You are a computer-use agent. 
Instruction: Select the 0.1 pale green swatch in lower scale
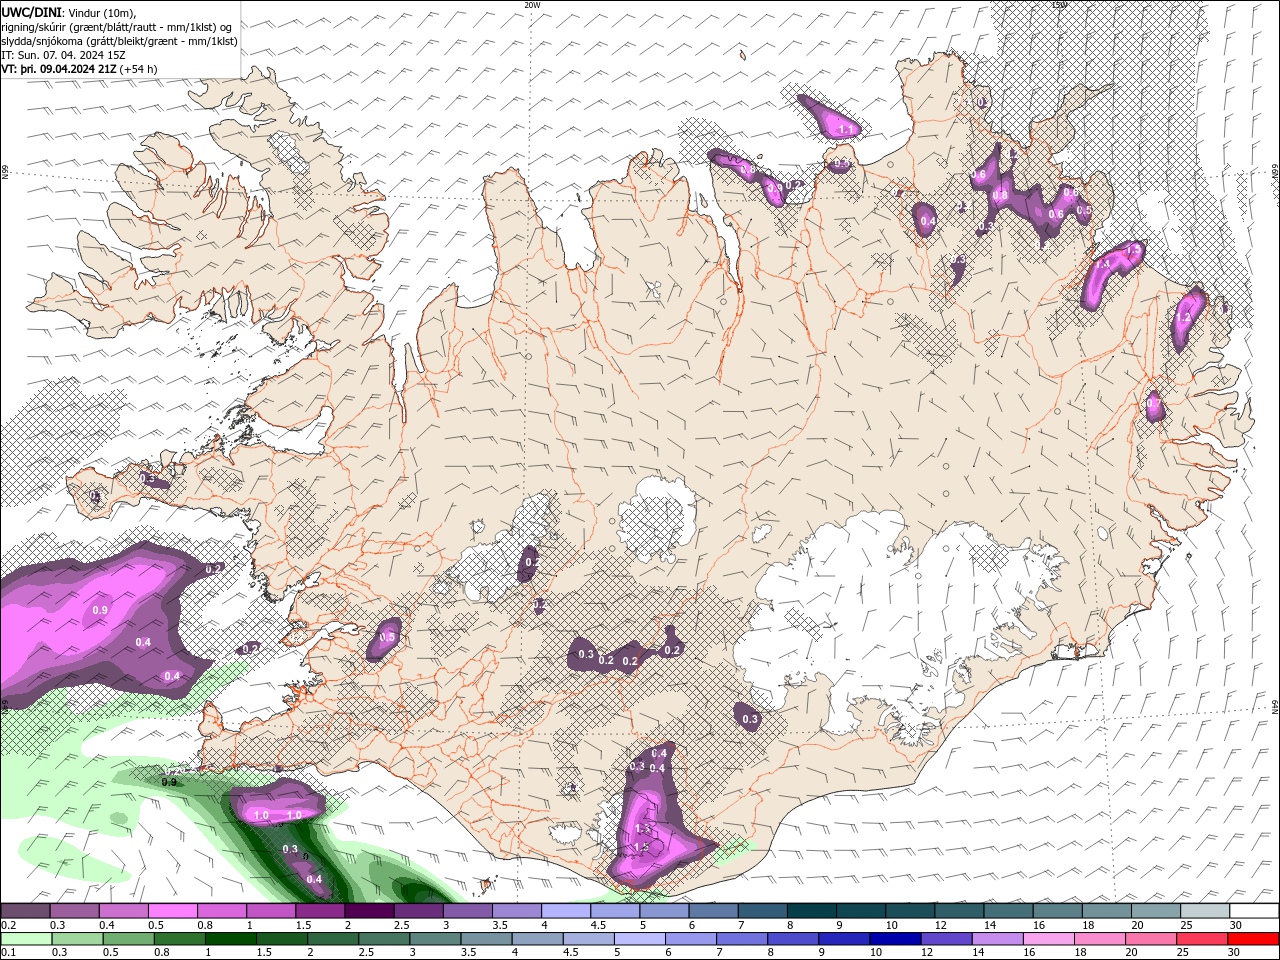(25, 939)
